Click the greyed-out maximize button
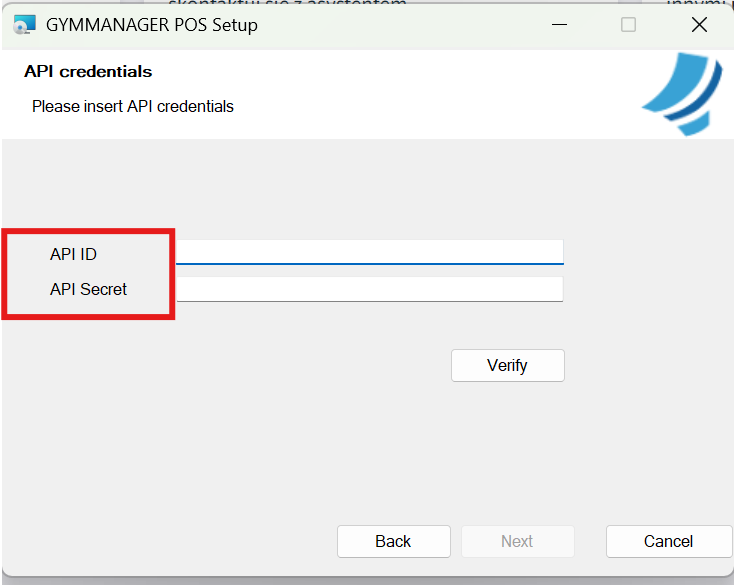Image resolution: width=734 pixels, height=585 pixels. point(628,25)
